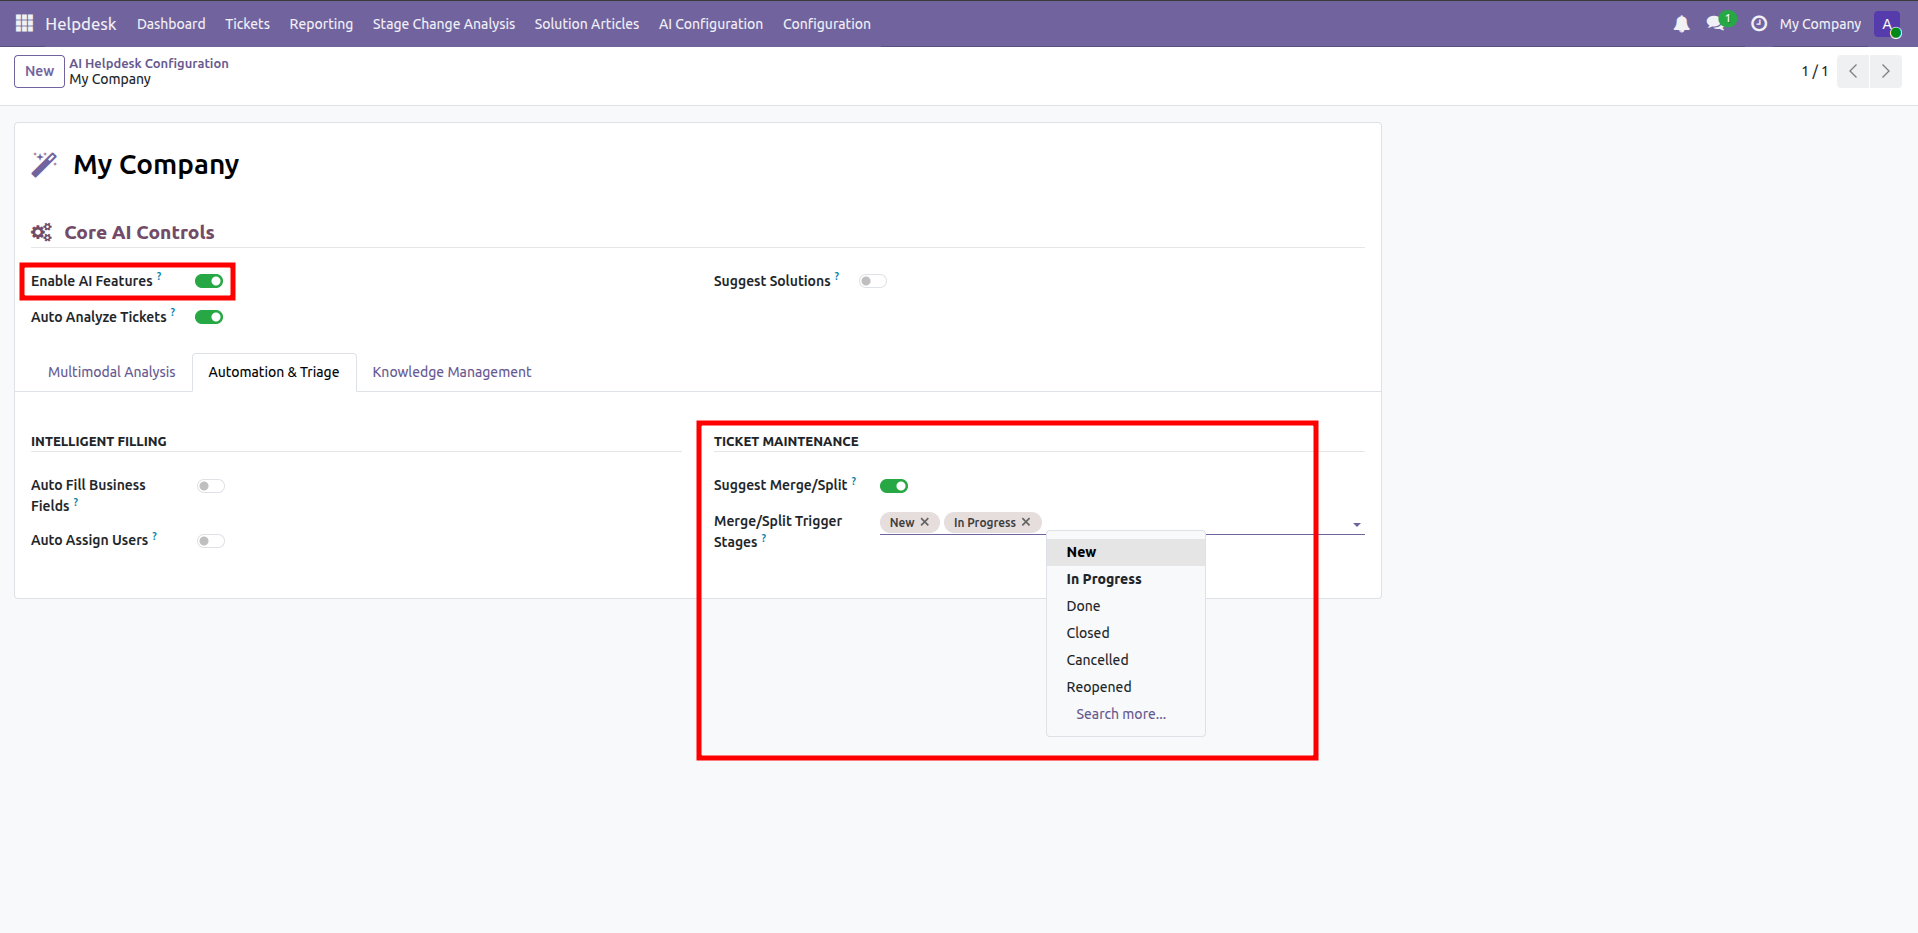This screenshot has height=933, width=1918.
Task: Show help tooltip for Suggest Merge/Split
Action: tap(854, 480)
